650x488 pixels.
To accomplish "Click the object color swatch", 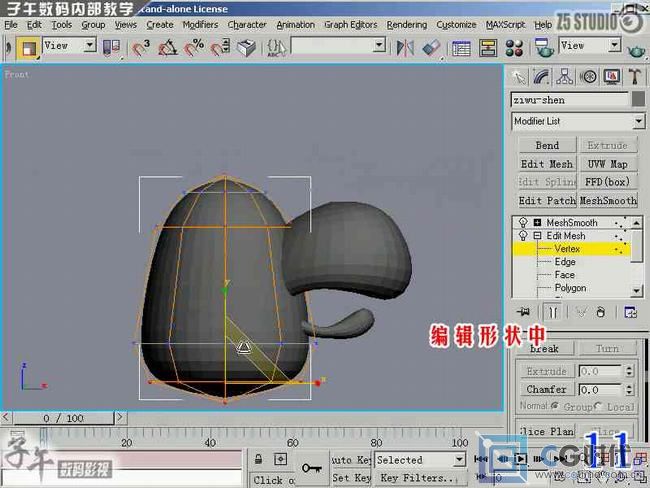I will [x=638, y=100].
